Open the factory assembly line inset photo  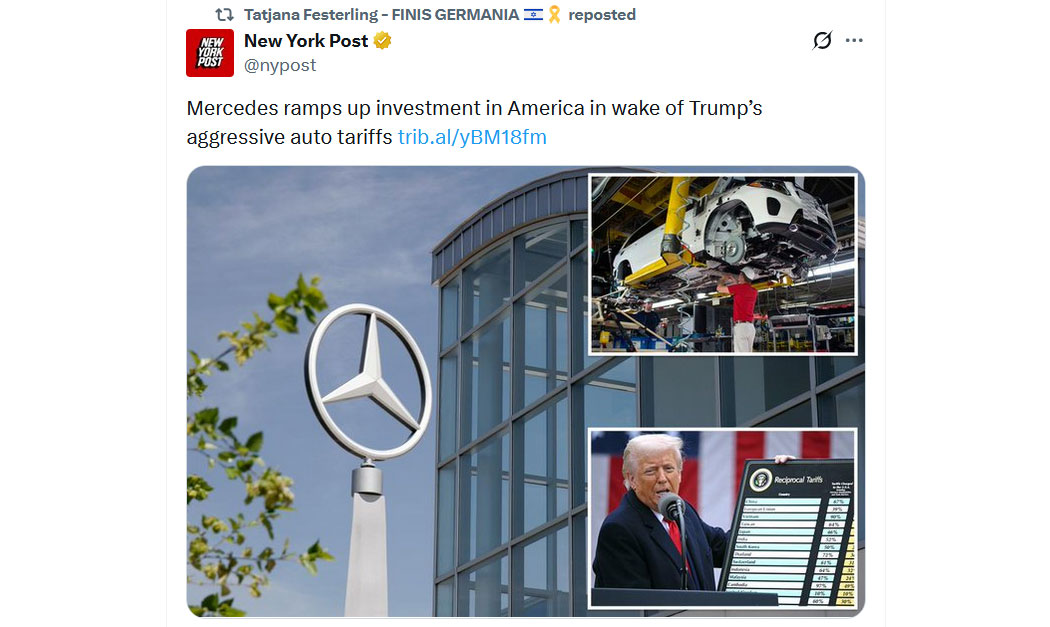click(723, 265)
